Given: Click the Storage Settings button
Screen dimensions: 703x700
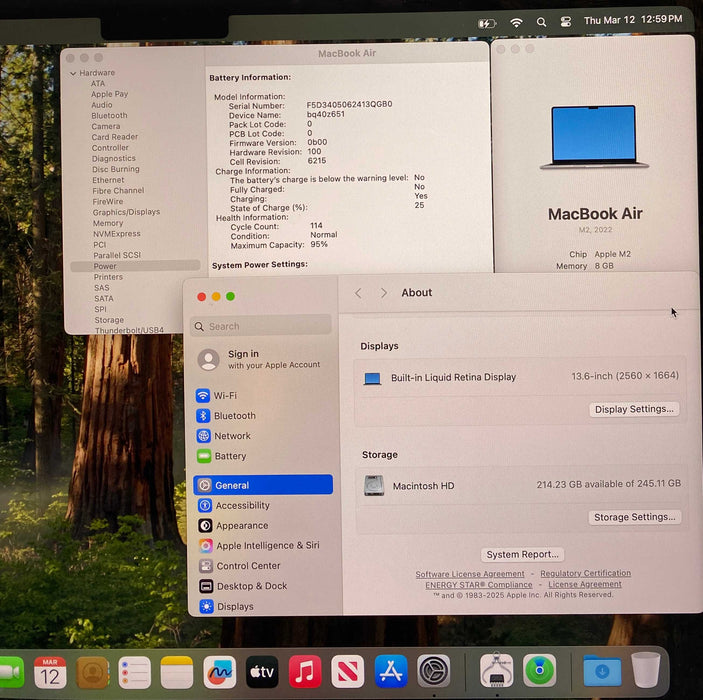Looking at the screenshot, I should click(x=634, y=517).
